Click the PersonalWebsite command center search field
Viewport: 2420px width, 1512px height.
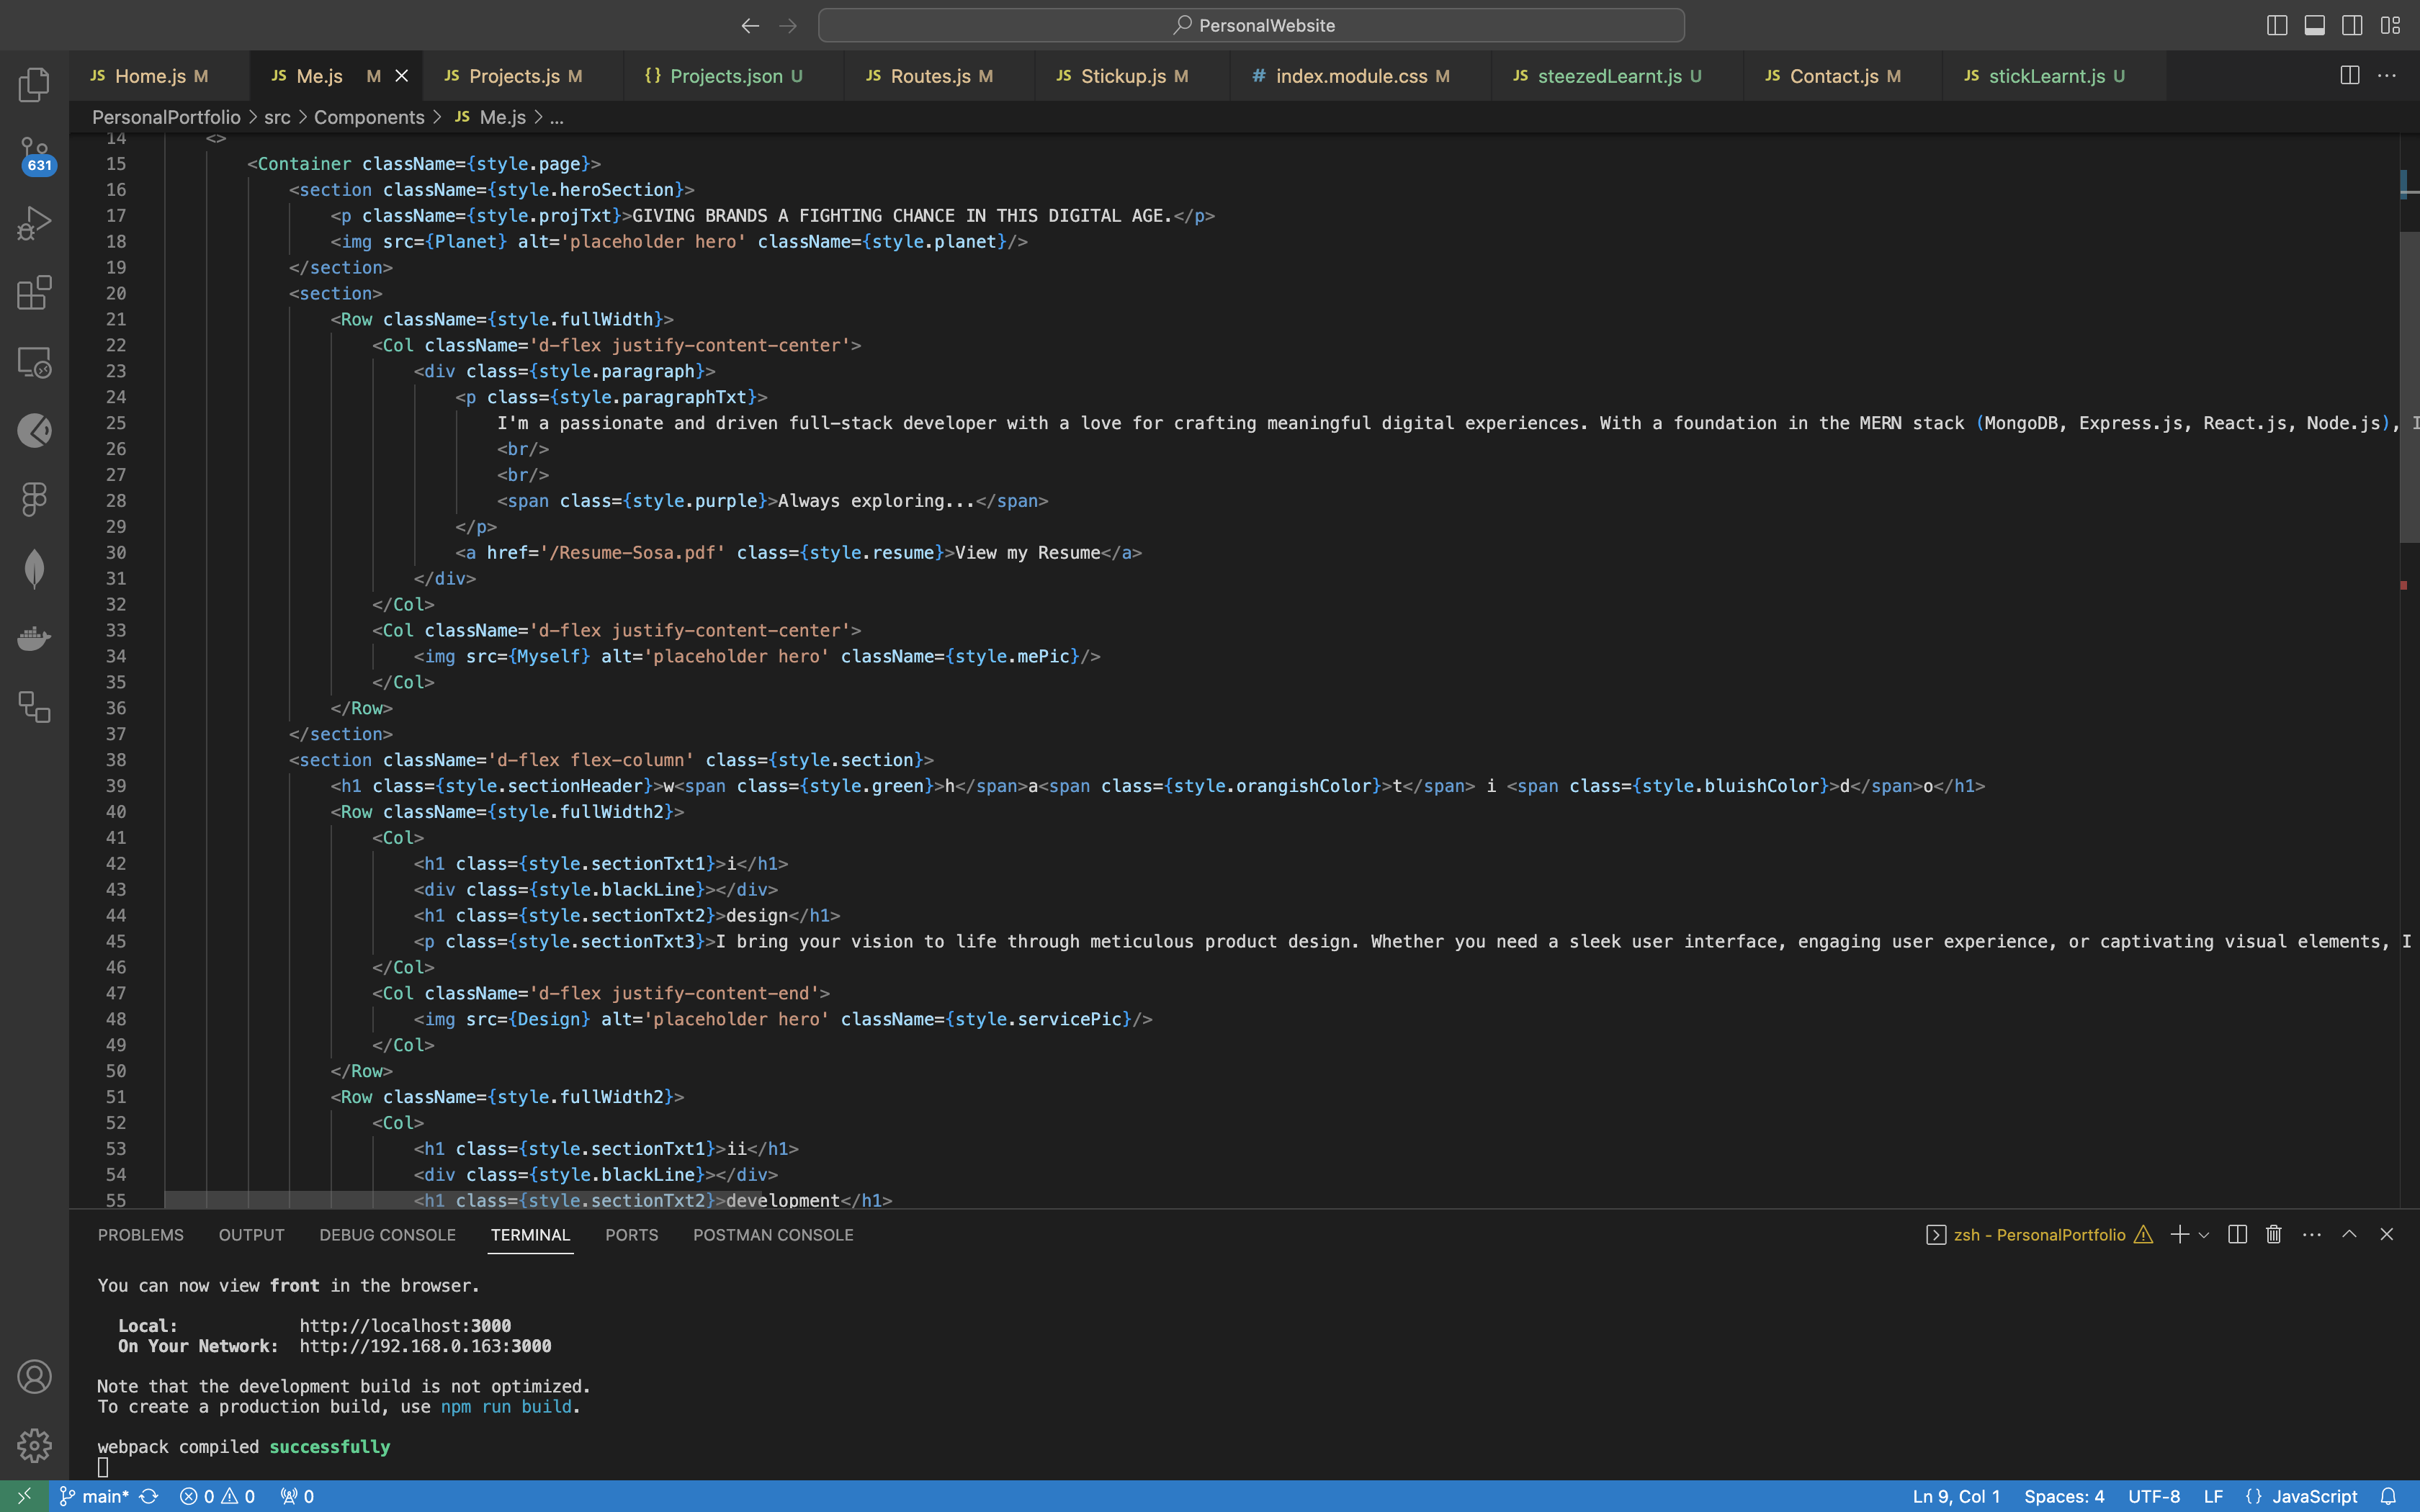point(1251,26)
